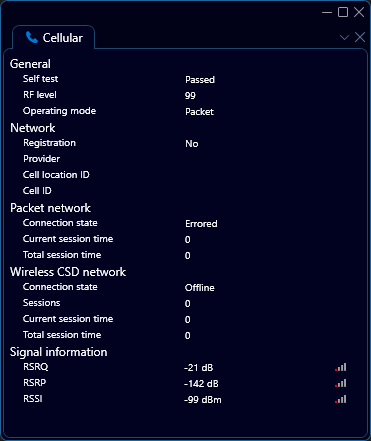The width and height of the screenshot is (371, 441).
Task: Click the Self test Passed value
Action: (x=200, y=80)
